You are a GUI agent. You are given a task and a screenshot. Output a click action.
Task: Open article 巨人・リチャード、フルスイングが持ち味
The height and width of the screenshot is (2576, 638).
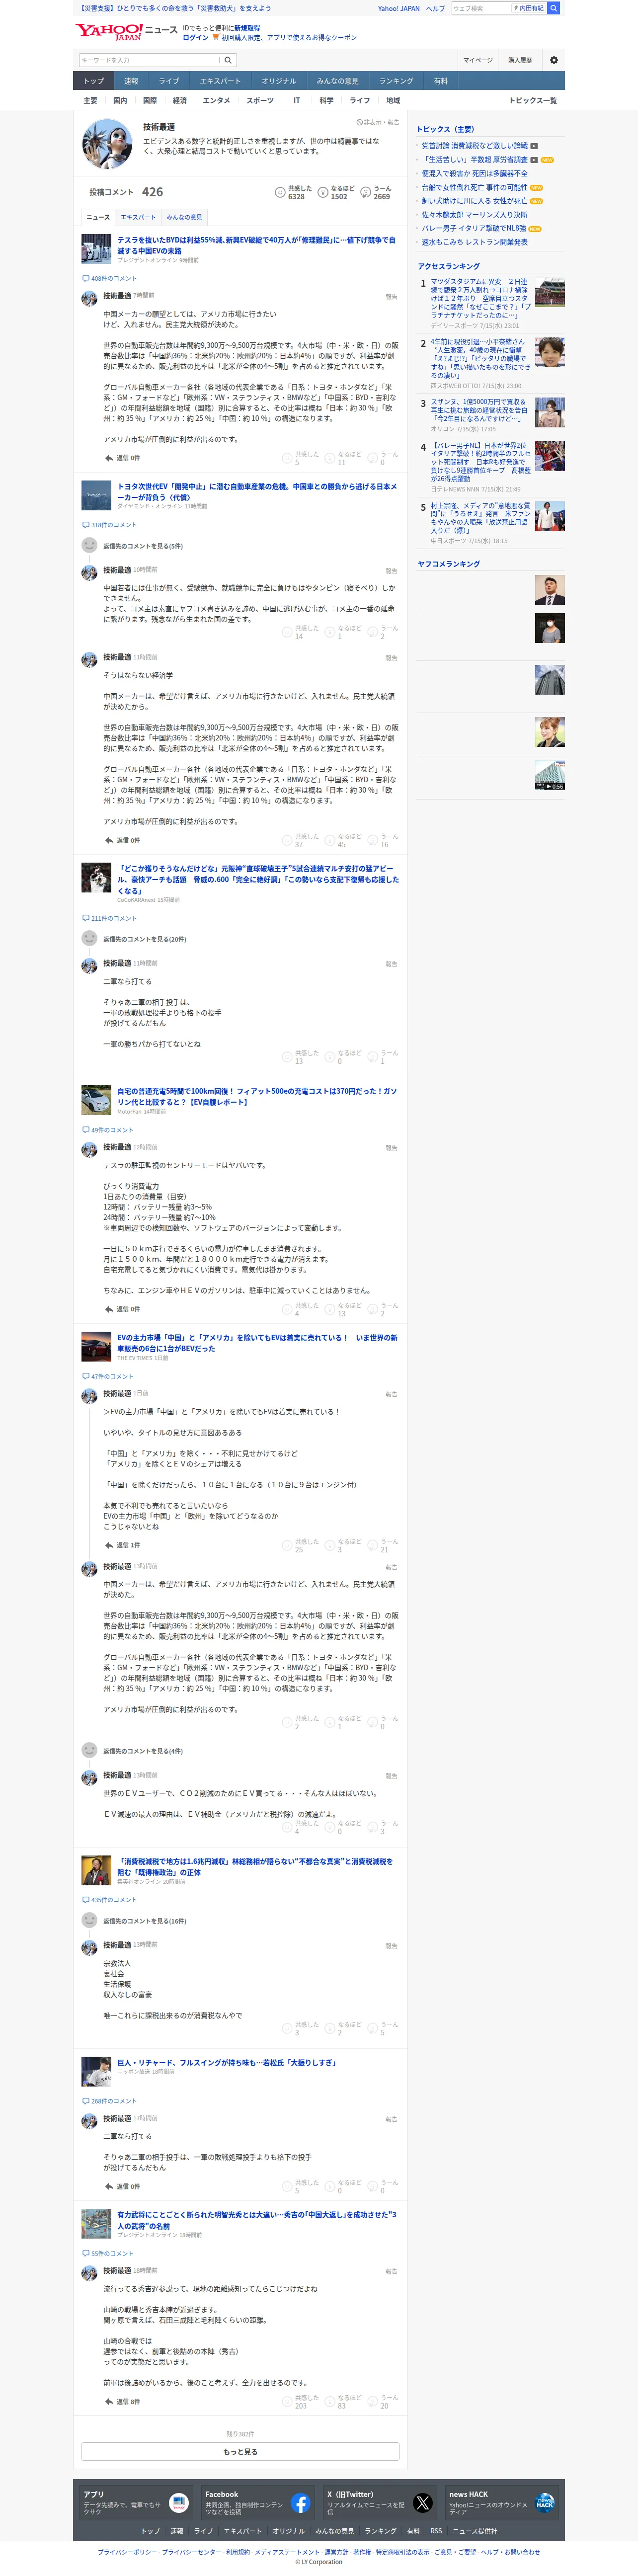pyautogui.click(x=226, y=2062)
